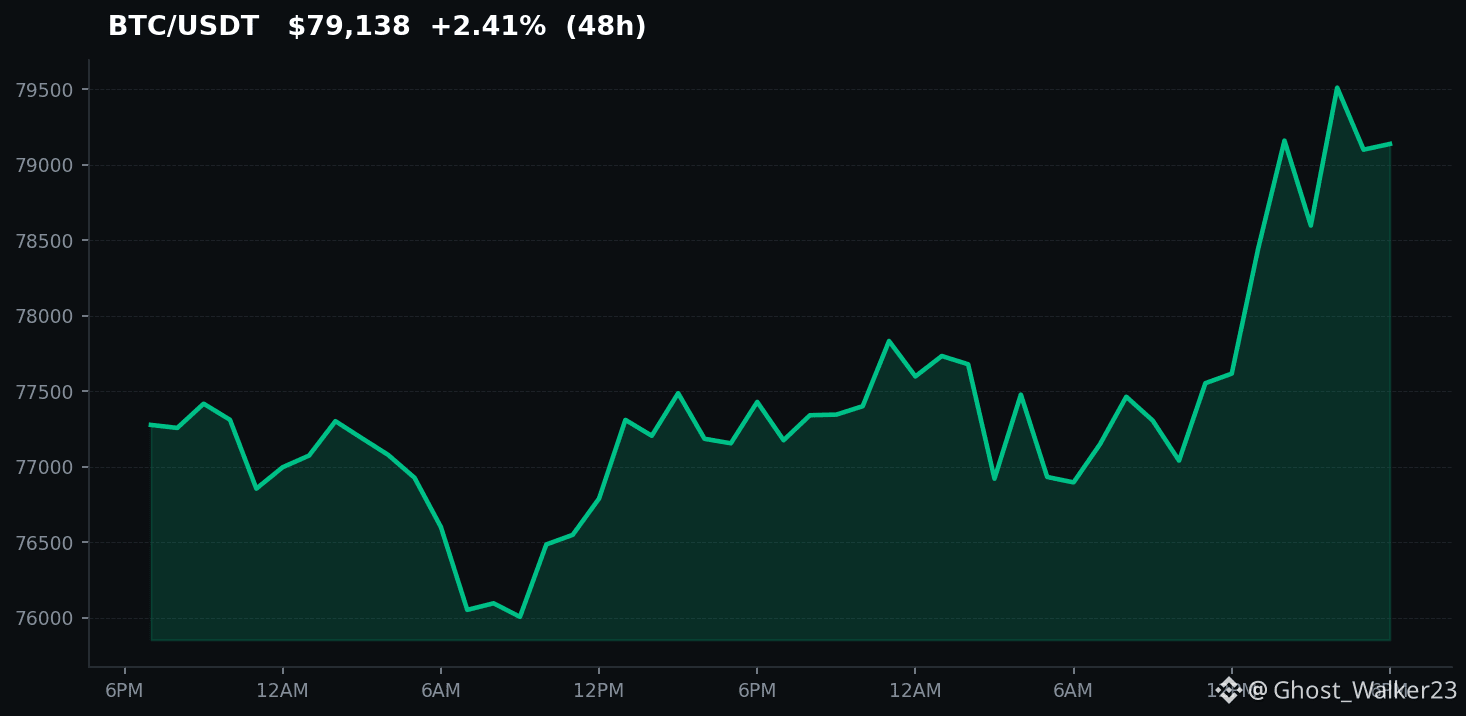
Task: Click the 77000 y-axis label
Action: [45, 468]
